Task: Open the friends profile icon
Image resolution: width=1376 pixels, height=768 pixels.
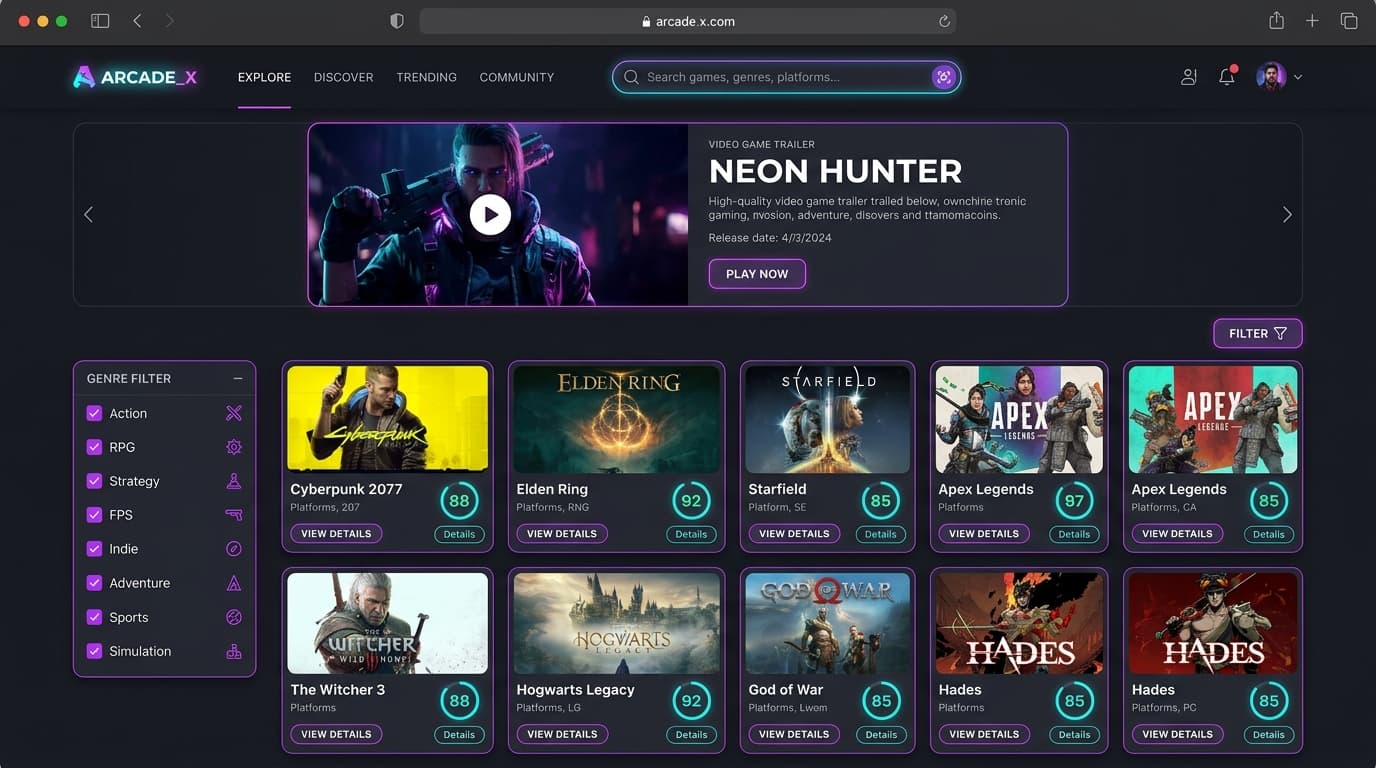Action: click(1188, 77)
